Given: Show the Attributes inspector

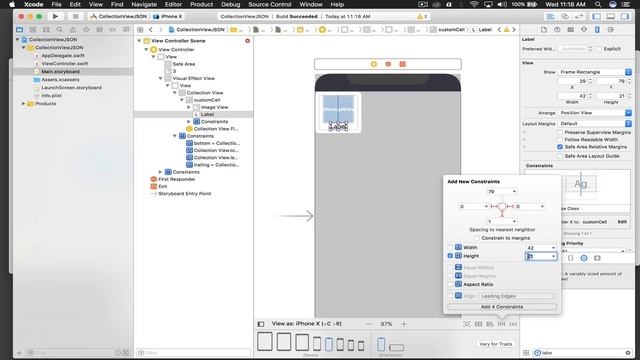Looking at the screenshot, I should 584,30.
